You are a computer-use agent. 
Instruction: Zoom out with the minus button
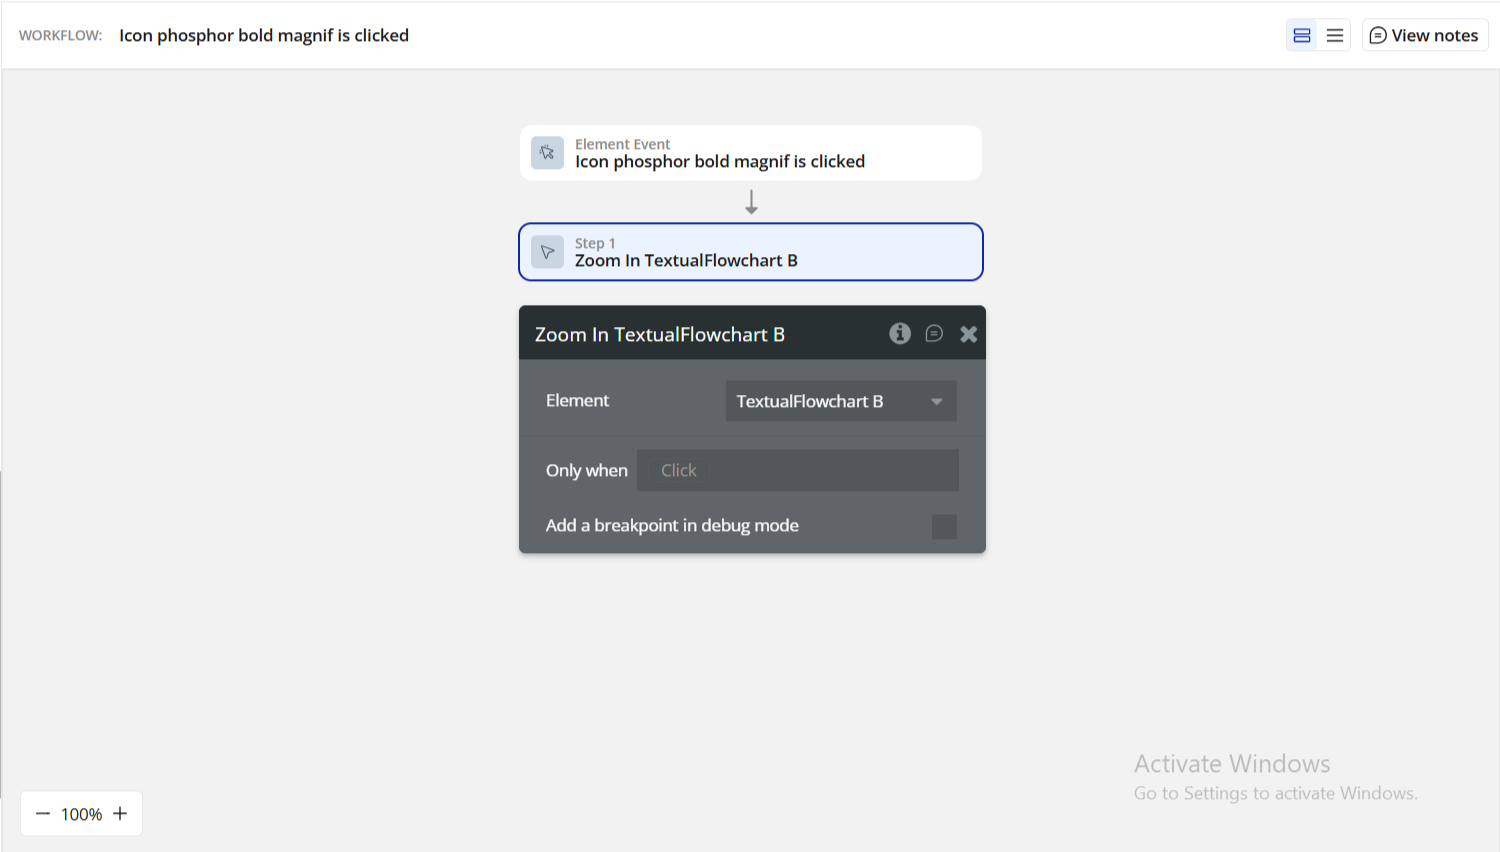click(43, 814)
